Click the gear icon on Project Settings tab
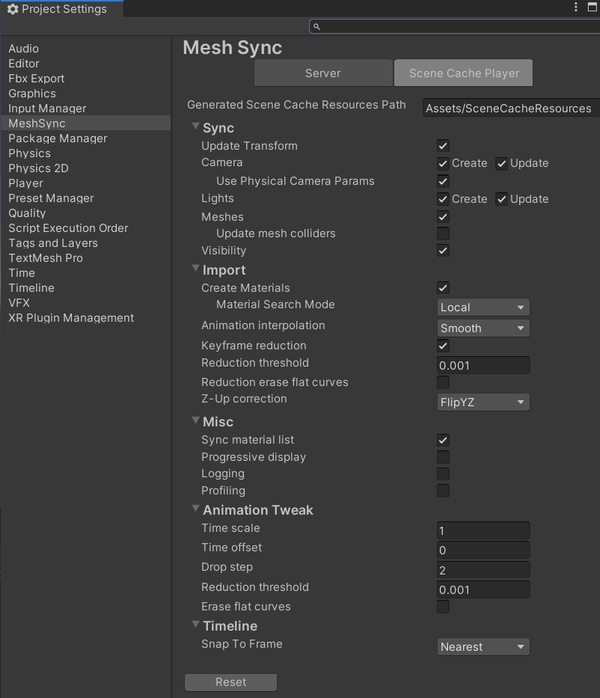 click(12, 9)
